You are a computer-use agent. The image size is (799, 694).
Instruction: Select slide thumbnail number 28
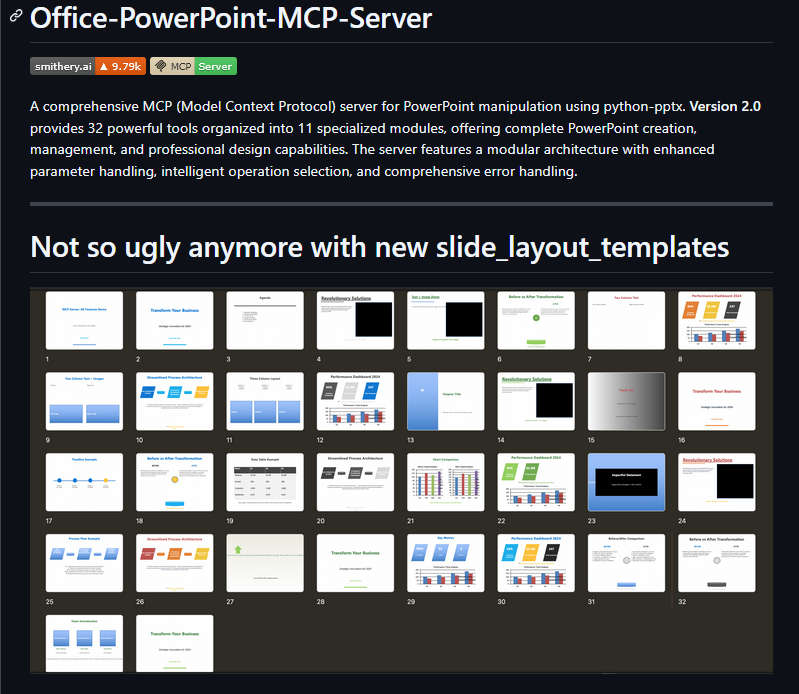pyautogui.click(x=355, y=563)
